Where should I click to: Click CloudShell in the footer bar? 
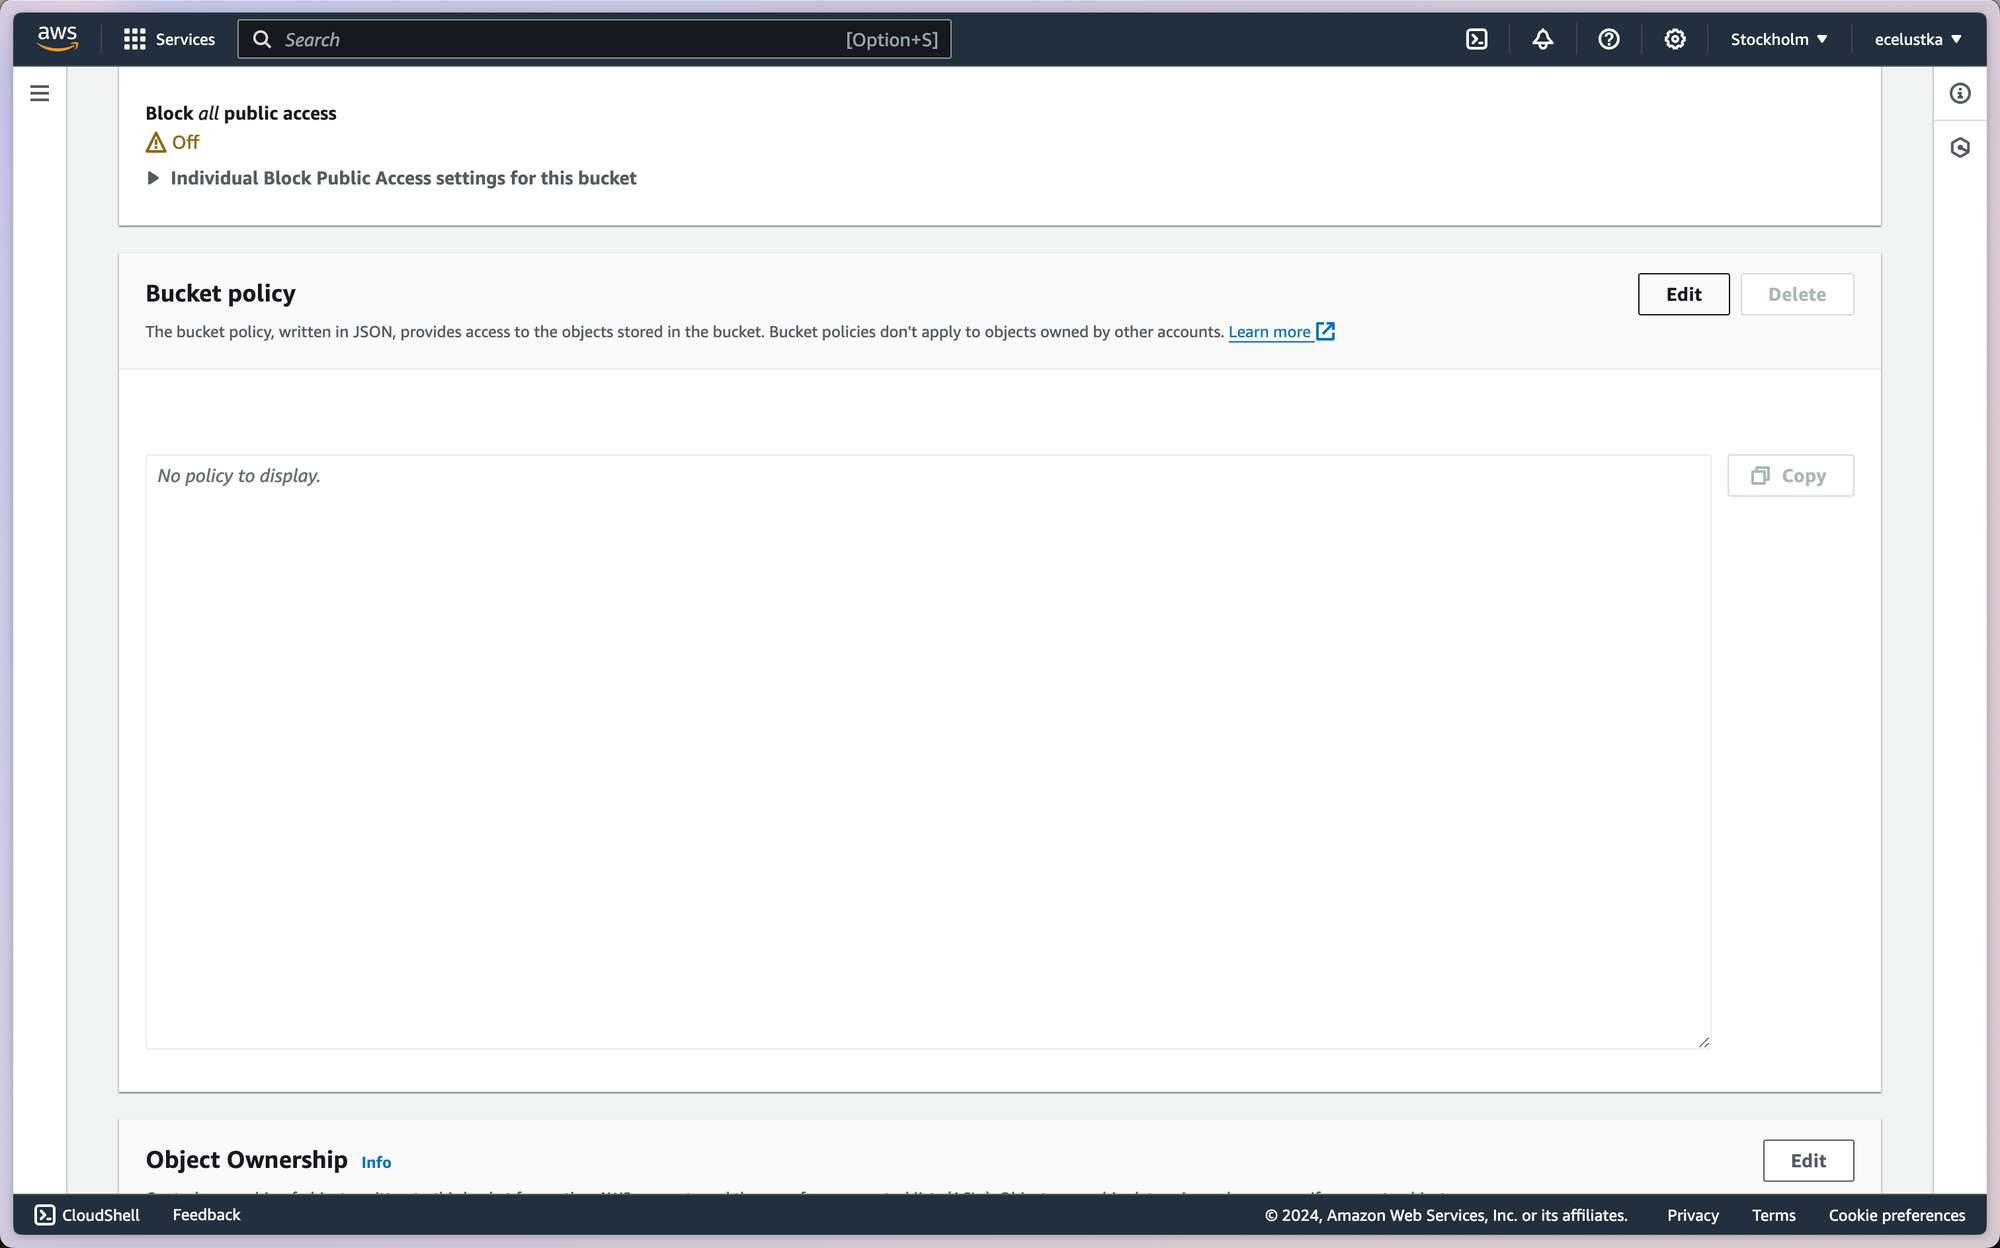point(87,1215)
